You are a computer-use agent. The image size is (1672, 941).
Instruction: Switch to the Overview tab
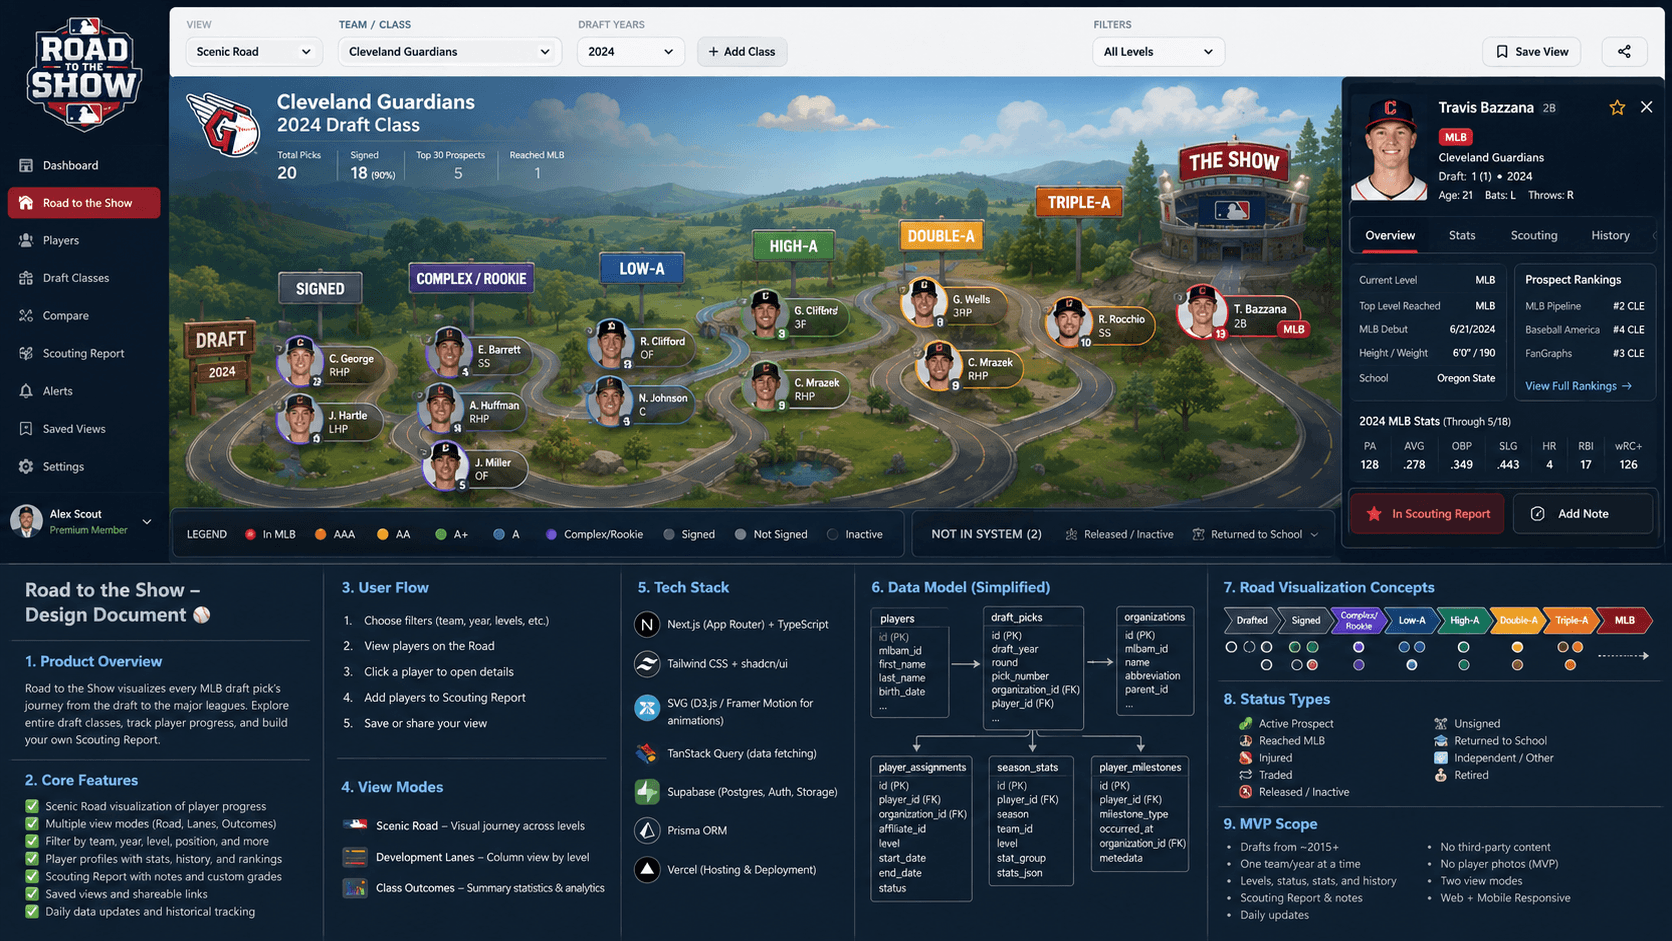coord(1390,235)
